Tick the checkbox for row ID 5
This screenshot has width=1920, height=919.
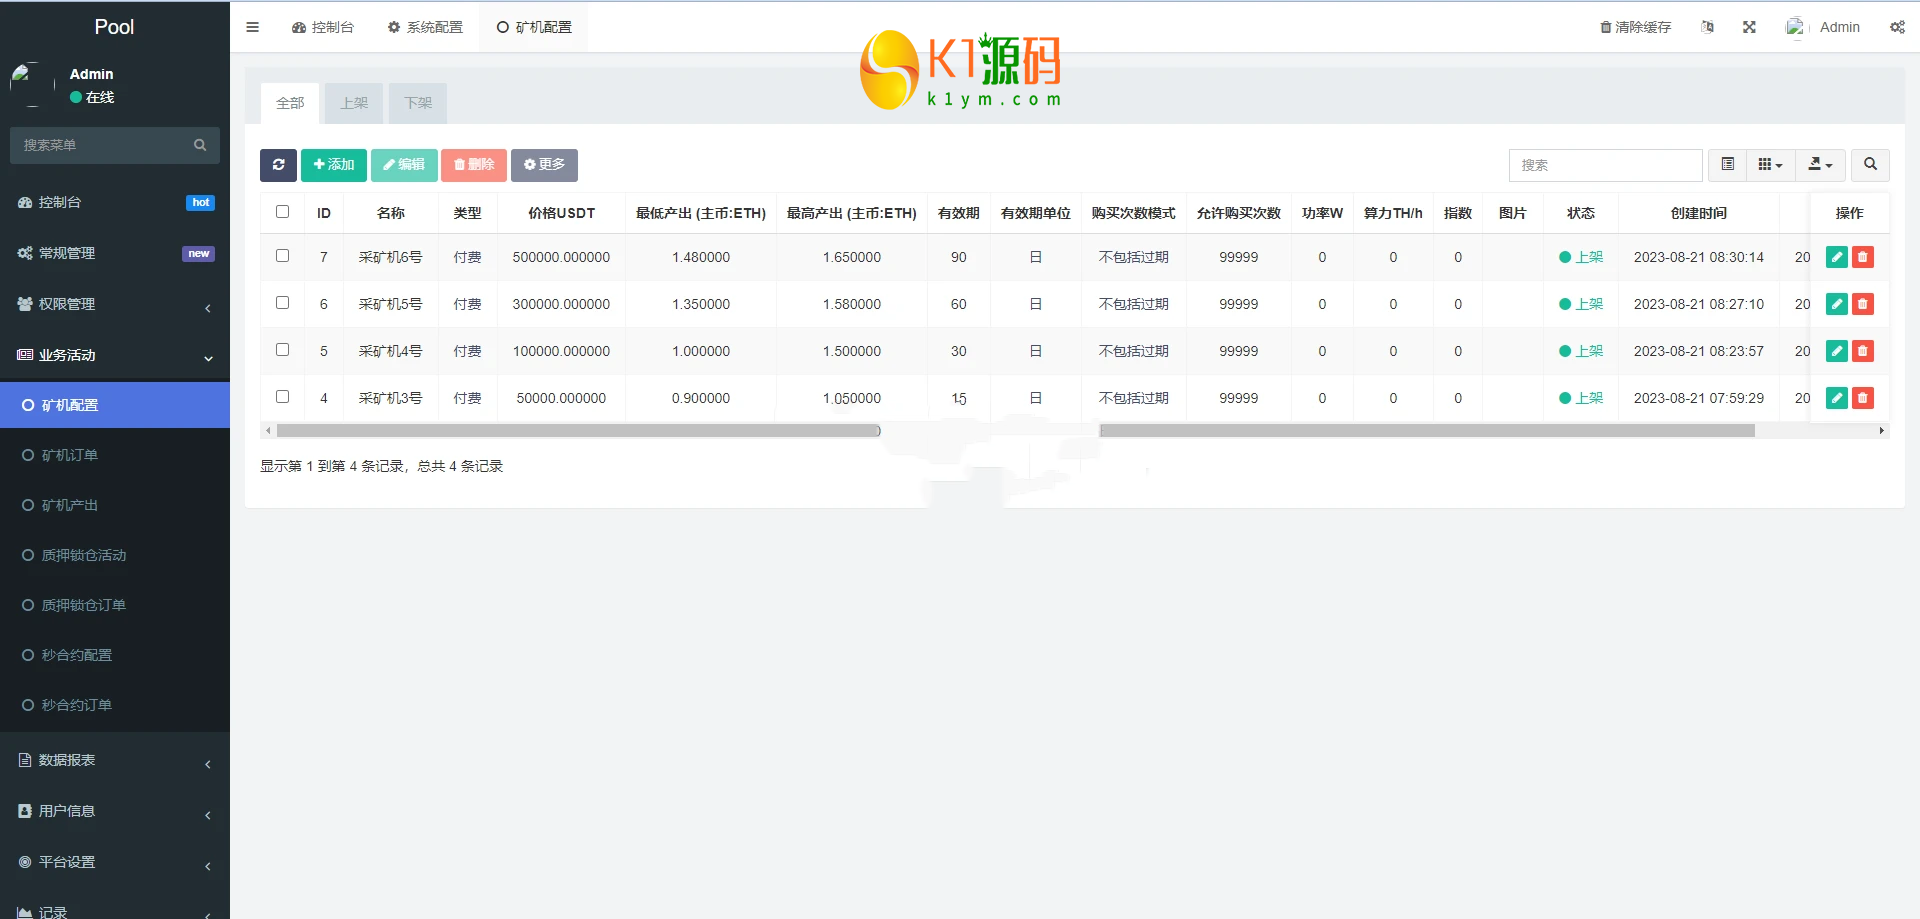283,350
